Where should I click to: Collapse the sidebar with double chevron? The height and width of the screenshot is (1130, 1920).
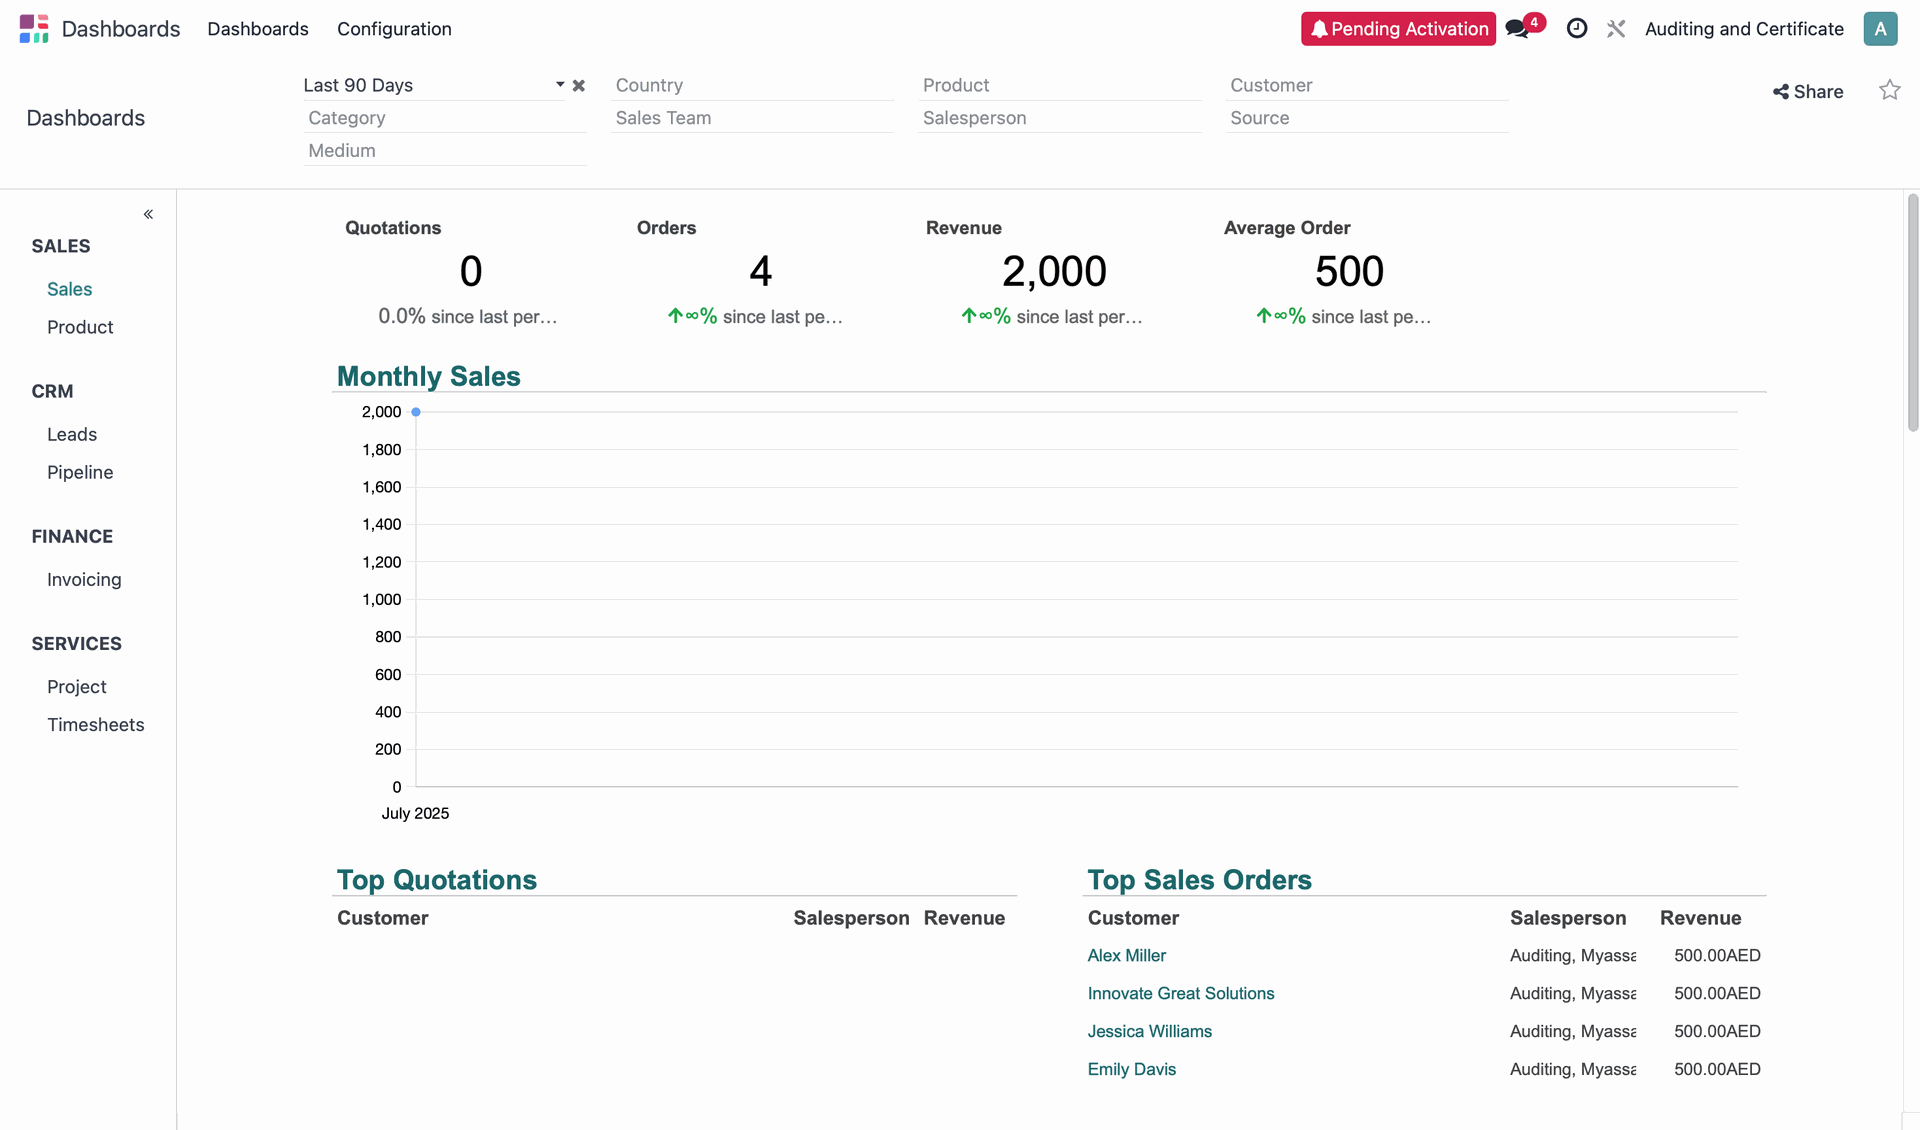148,214
